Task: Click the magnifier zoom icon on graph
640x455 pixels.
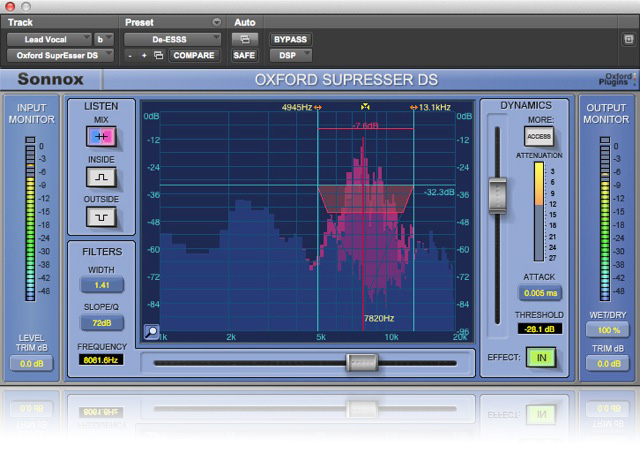Action: 150,333
